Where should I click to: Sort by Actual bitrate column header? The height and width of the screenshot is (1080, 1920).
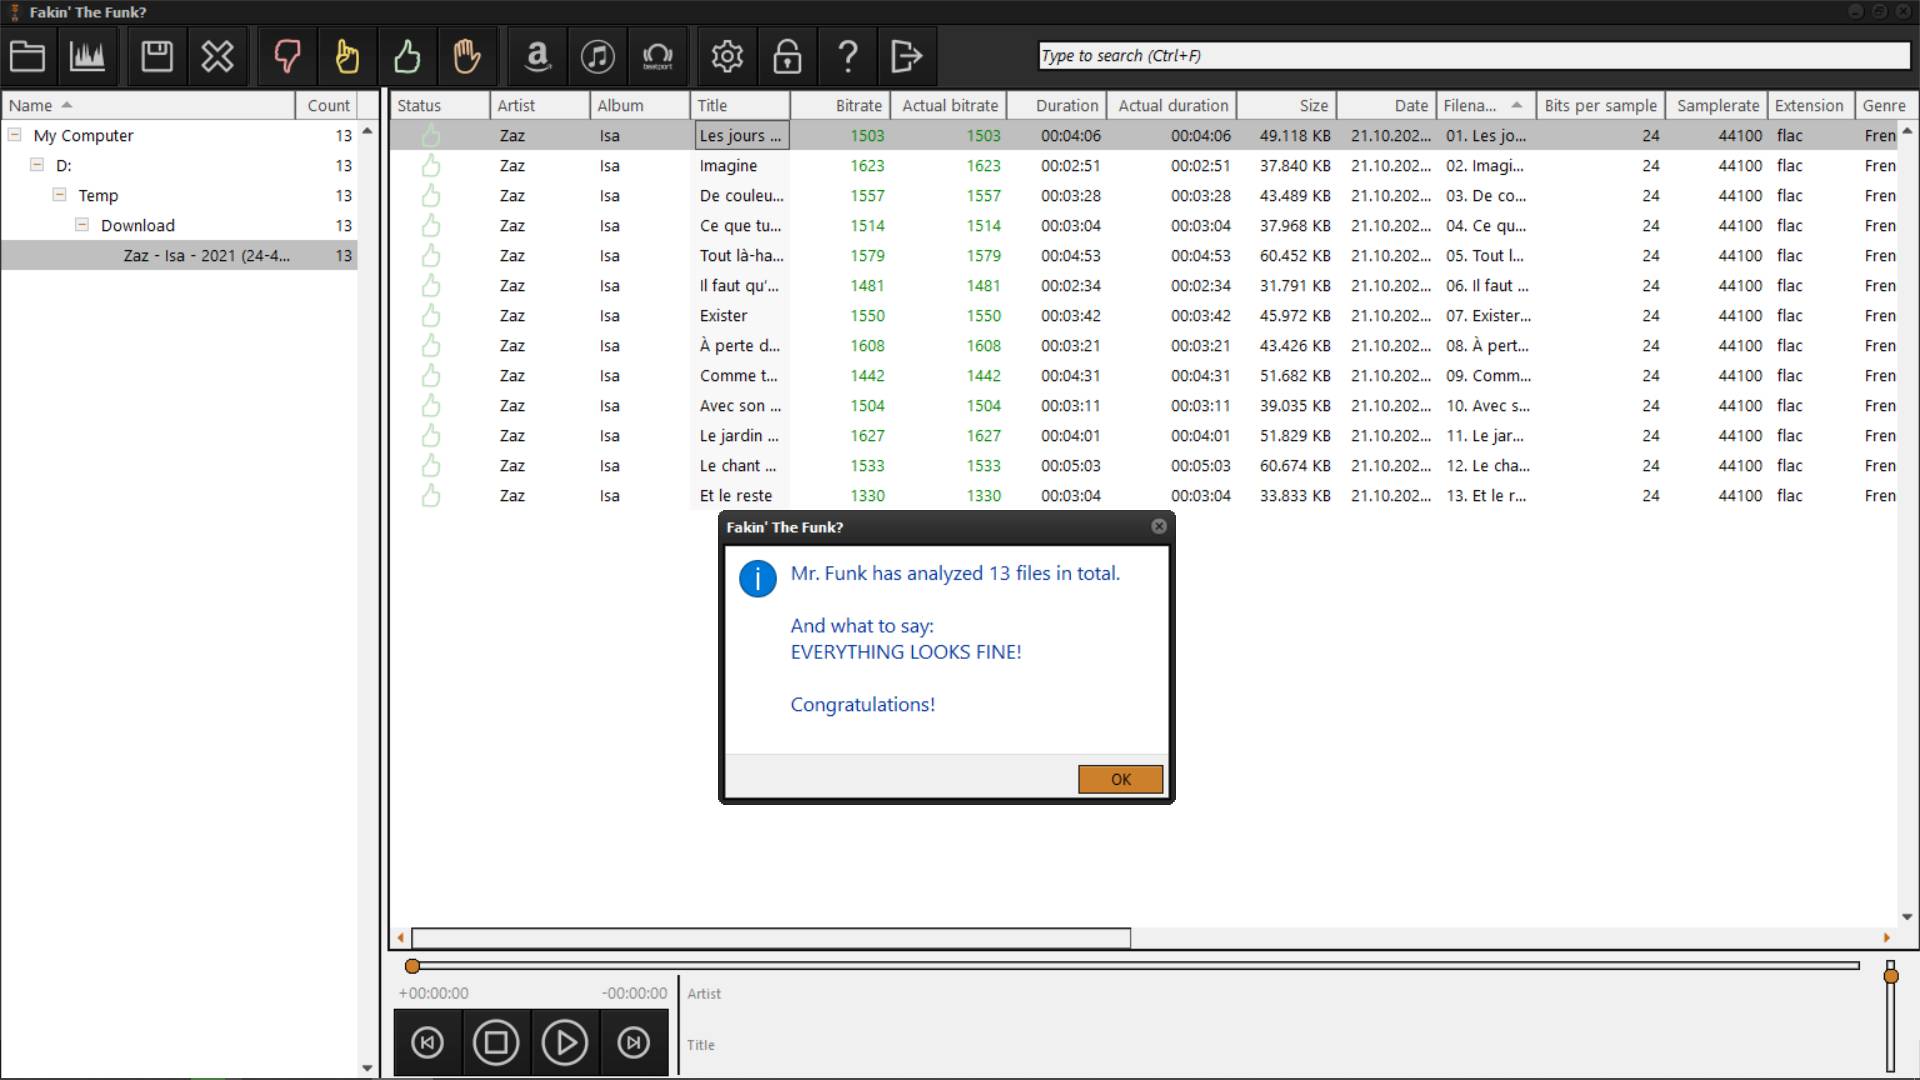point(949,105)
